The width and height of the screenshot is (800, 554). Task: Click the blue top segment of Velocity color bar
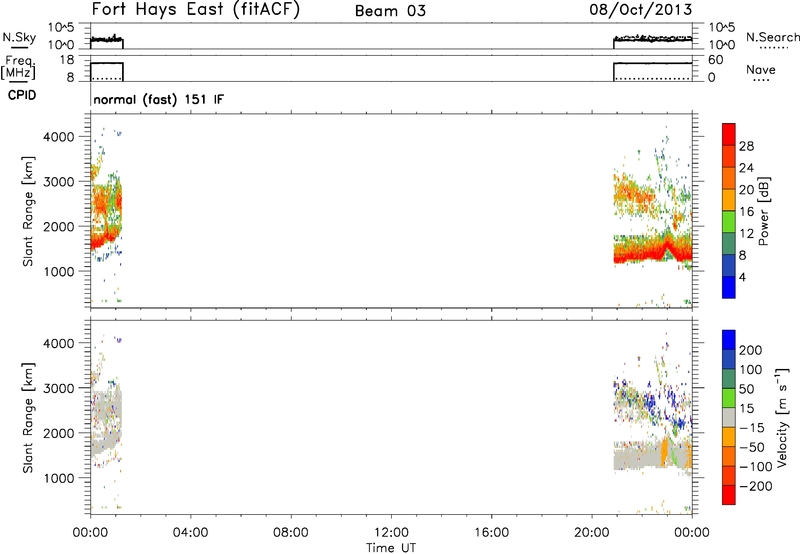click(x=729, y=340)
